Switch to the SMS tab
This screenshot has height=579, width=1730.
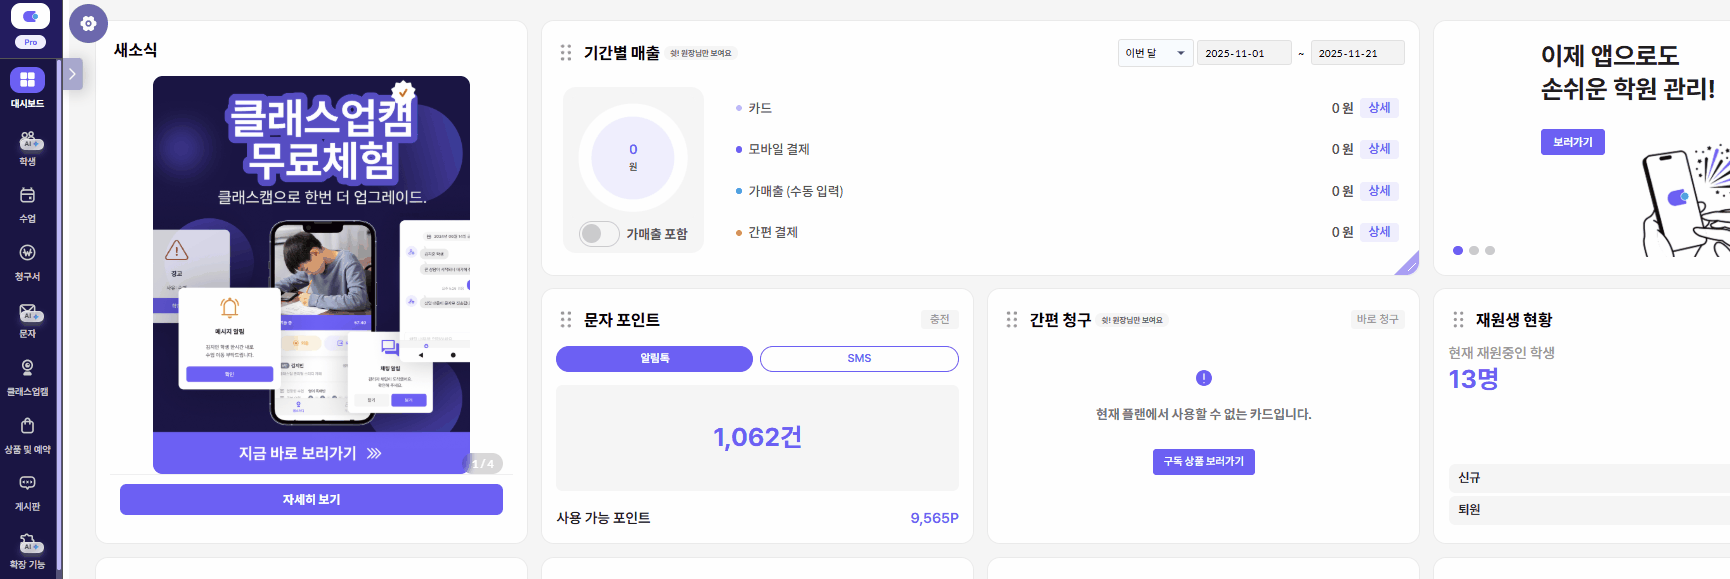[x=859, y=358]
